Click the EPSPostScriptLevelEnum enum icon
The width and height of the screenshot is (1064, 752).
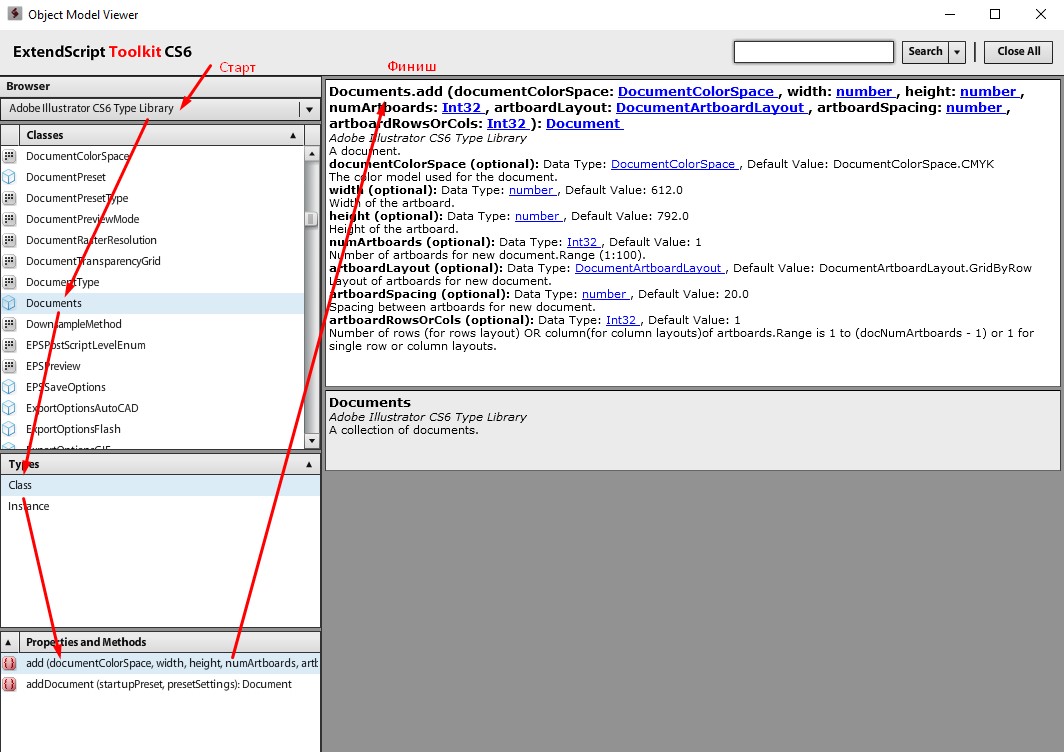[x=9, y=345]
